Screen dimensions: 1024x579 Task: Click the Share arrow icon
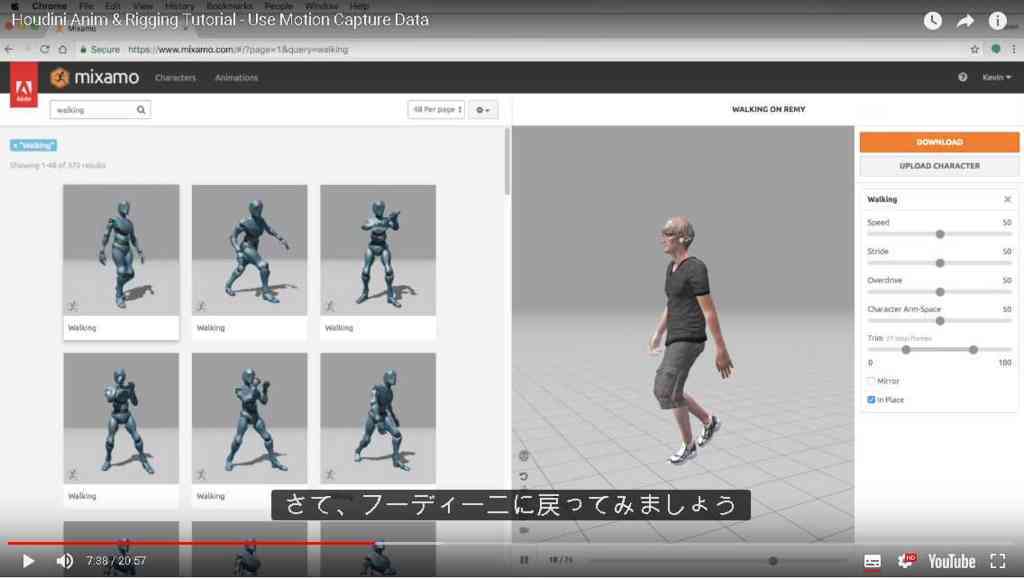(x=965, y=21)
